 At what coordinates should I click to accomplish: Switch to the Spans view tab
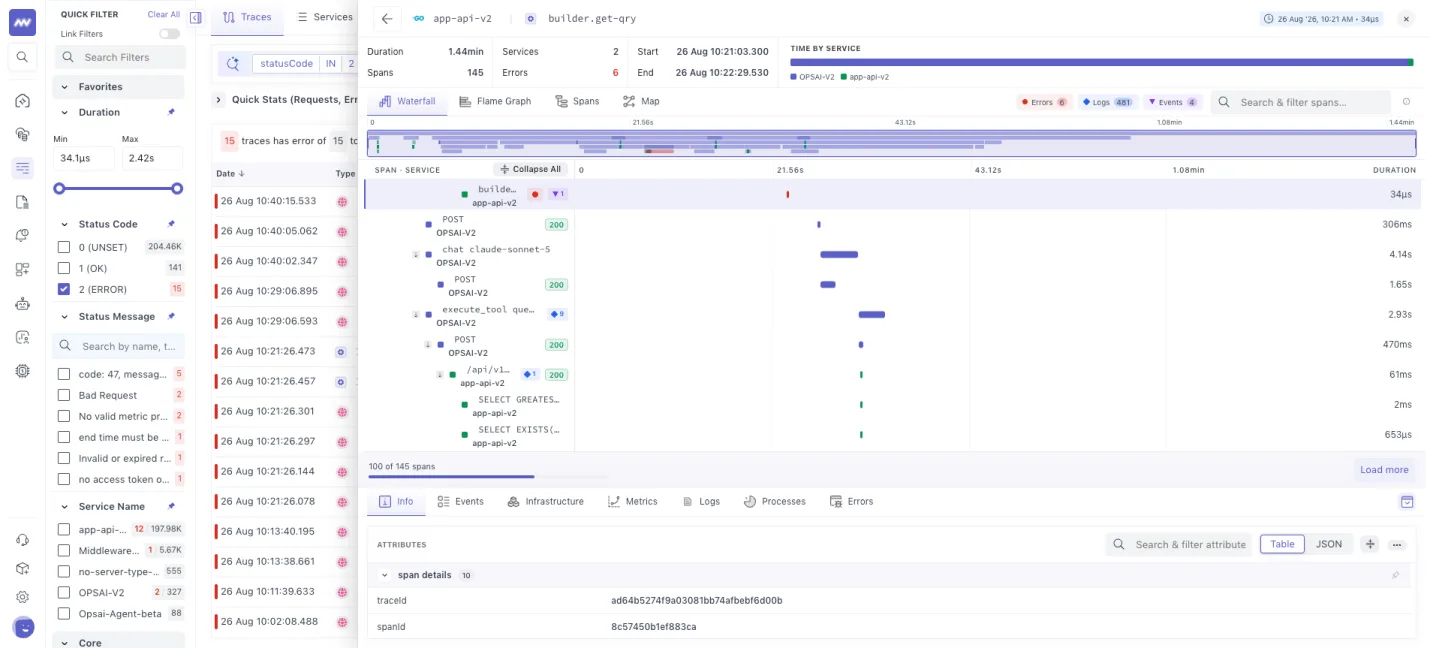[x=576, y=101]
